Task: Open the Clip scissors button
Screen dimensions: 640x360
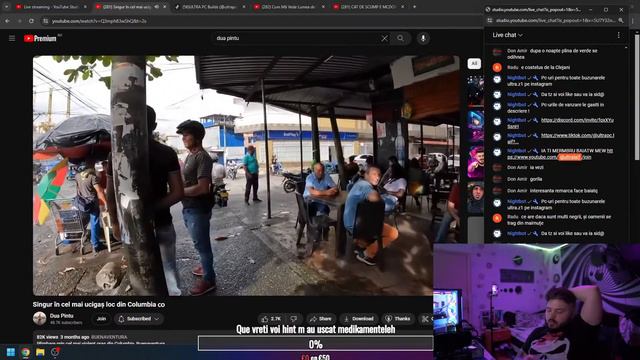Action: (x=425, y=319)
